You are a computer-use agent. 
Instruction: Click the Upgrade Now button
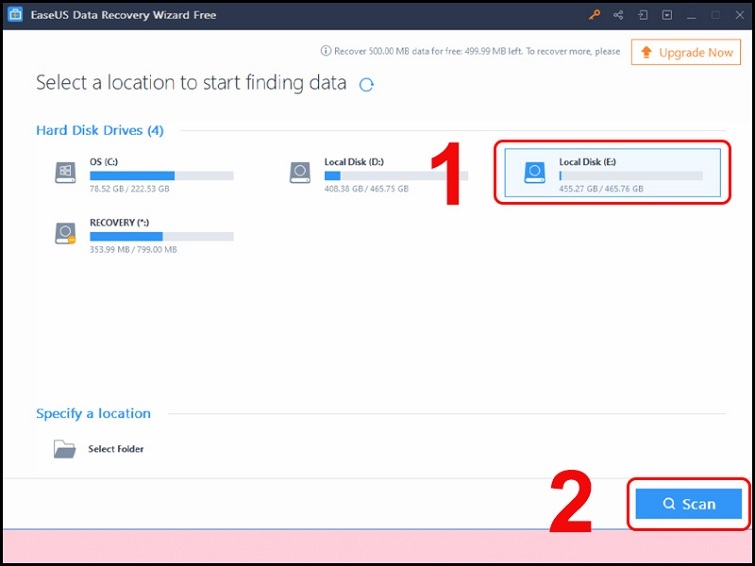(x=686, y=52)
